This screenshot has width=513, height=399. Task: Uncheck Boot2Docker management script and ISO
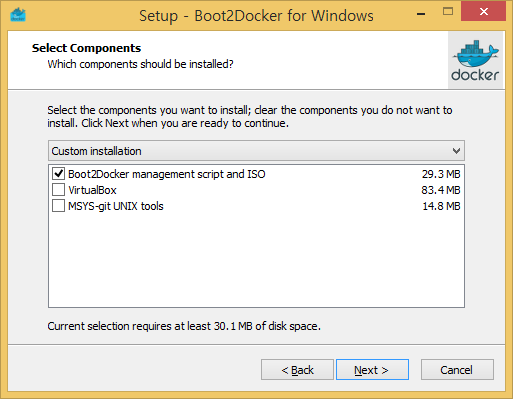click(59, 174)
